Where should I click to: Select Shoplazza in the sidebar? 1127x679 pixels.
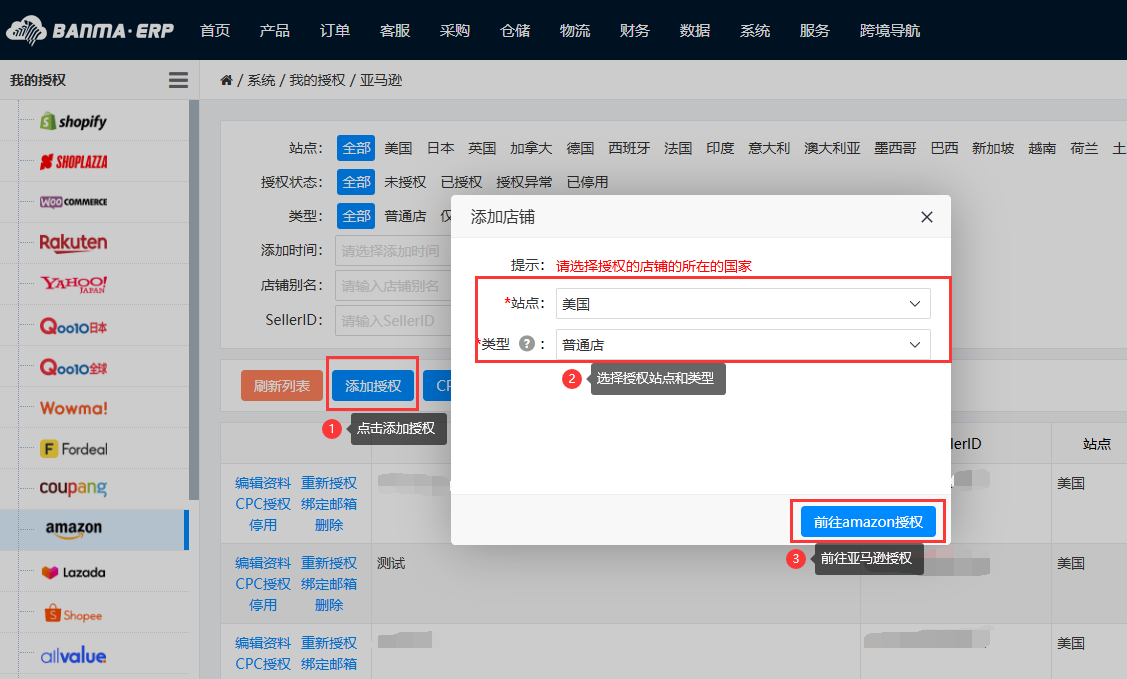coord(74,162)
